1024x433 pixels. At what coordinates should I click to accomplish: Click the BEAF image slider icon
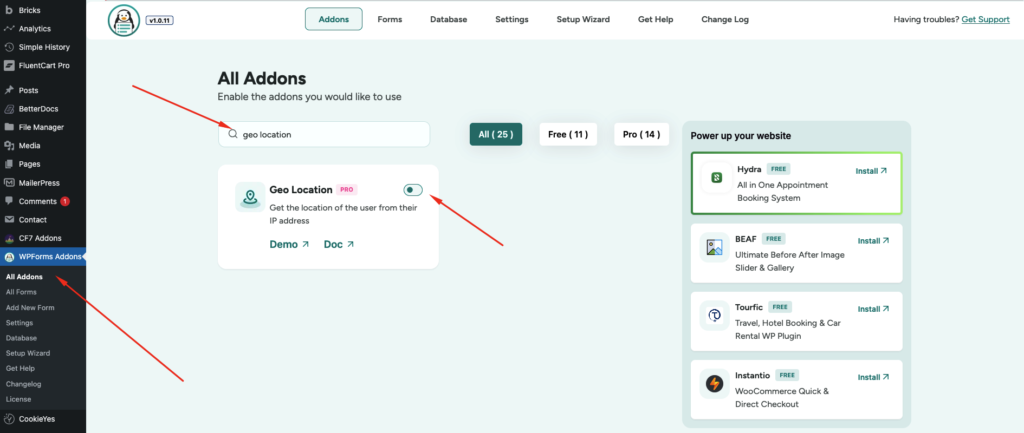tap(714, 248)
